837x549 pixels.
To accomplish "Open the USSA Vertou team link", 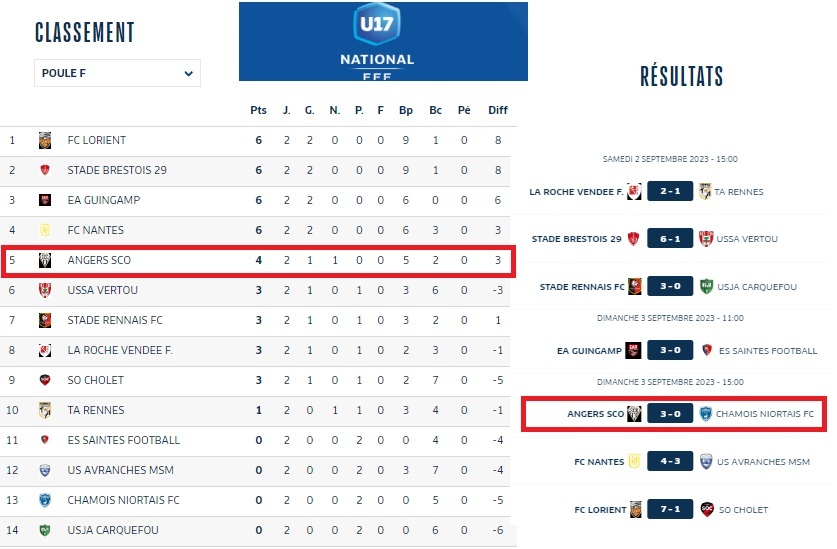I will 102,290.
